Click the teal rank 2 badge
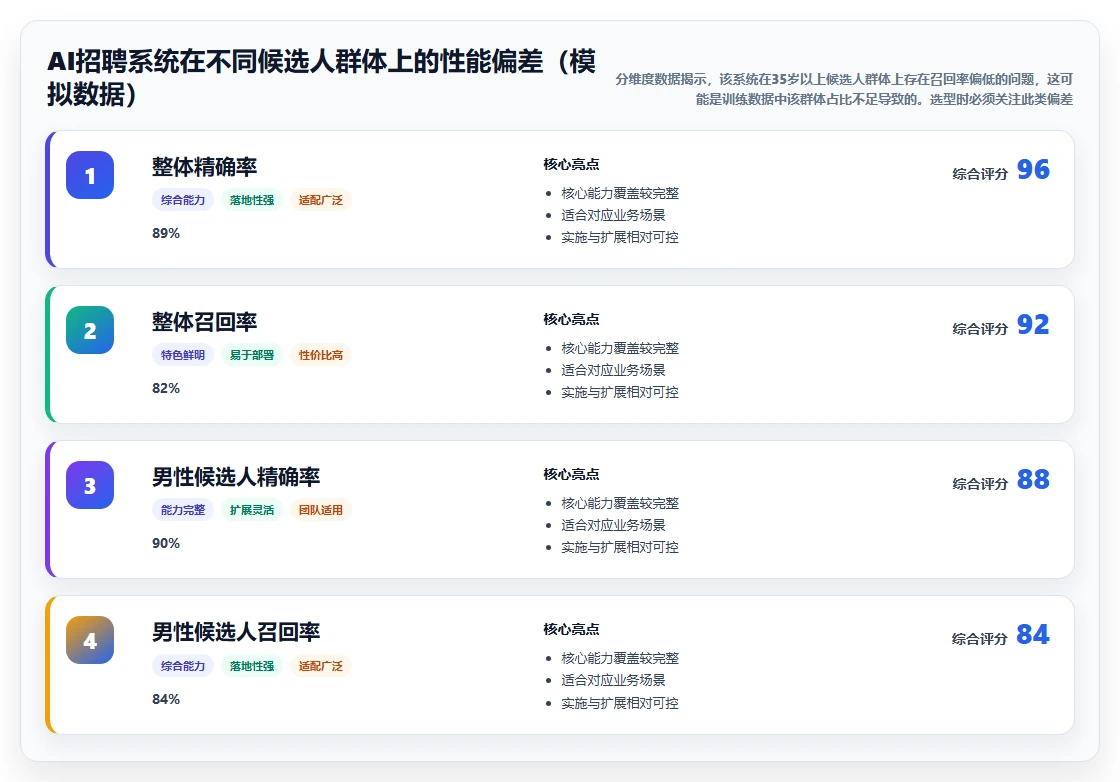 pyautogui.click(x=90, y=330)
